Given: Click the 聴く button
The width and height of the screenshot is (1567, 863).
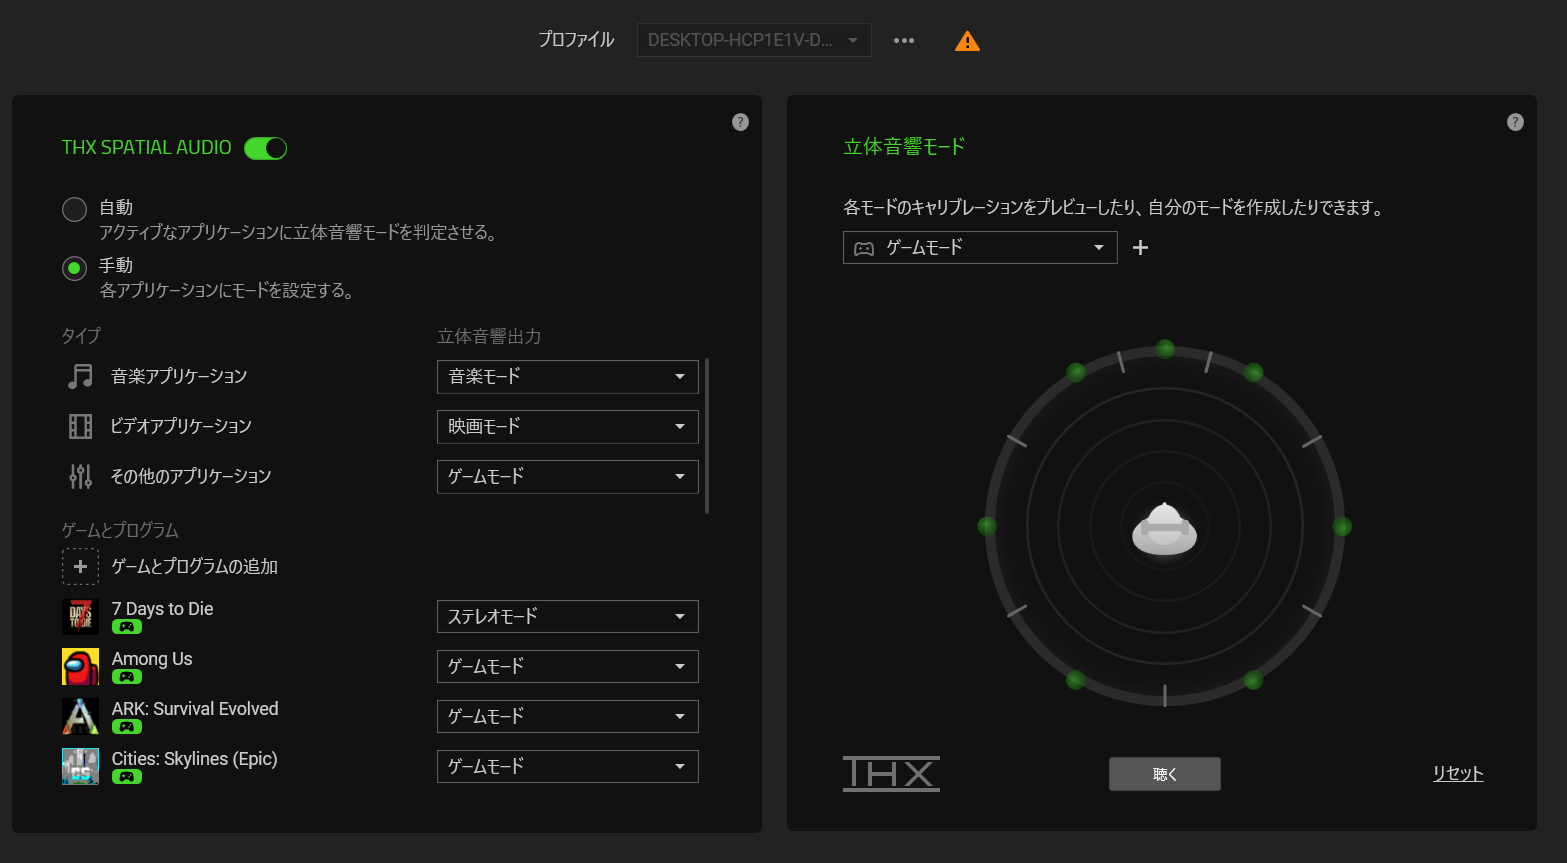Looking at the screenshot, I should pos(1165,774).
